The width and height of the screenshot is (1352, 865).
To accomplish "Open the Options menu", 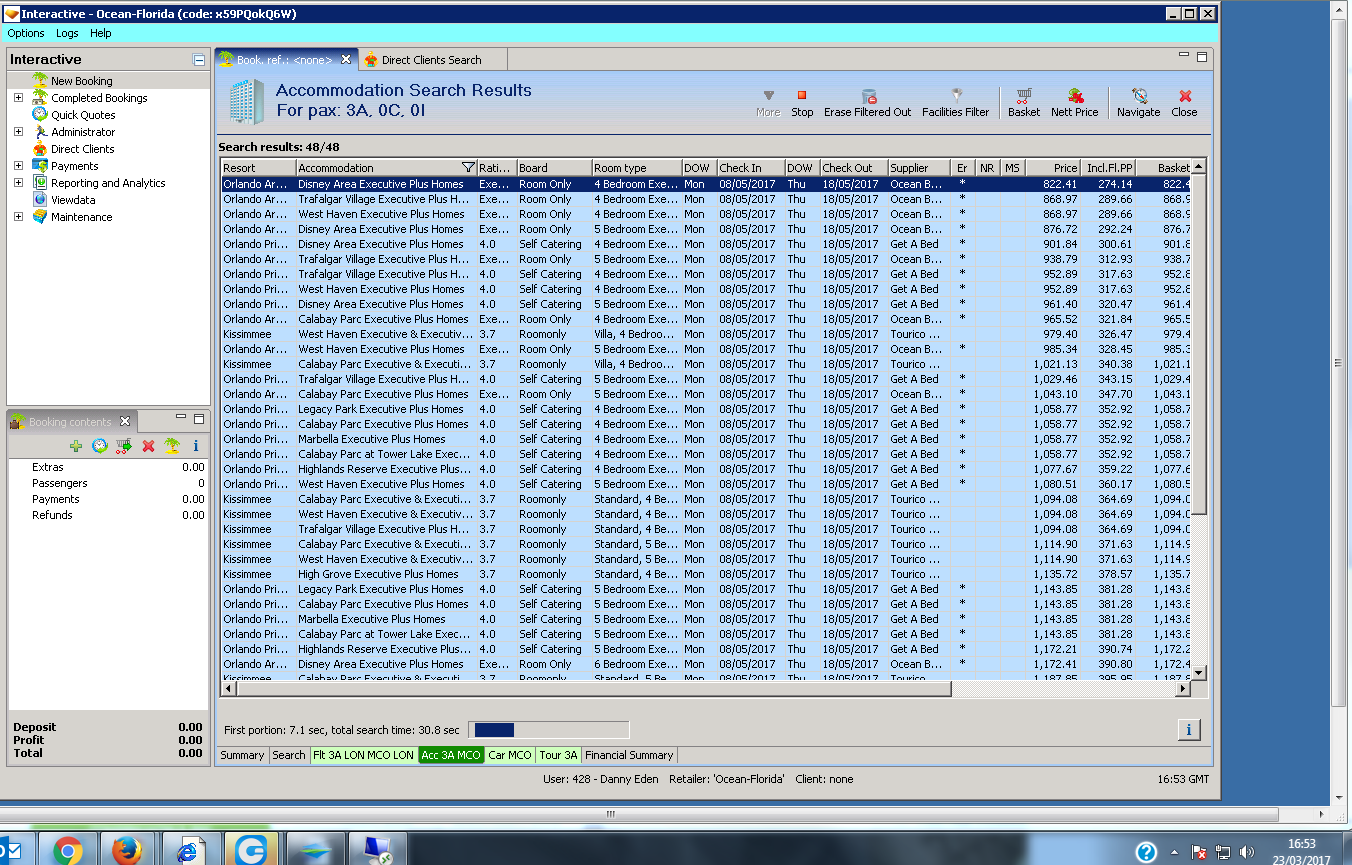I will coord(26,33).
